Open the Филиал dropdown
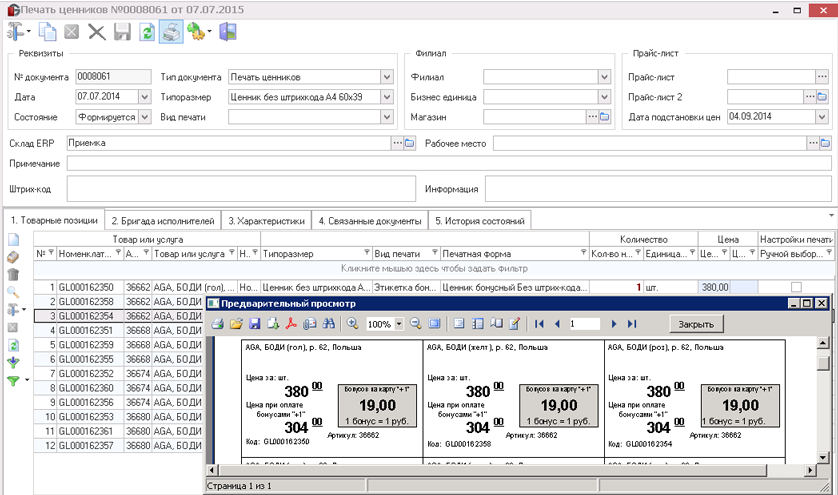838x495 pixels. pyautogui.click(x=604, y=77)
